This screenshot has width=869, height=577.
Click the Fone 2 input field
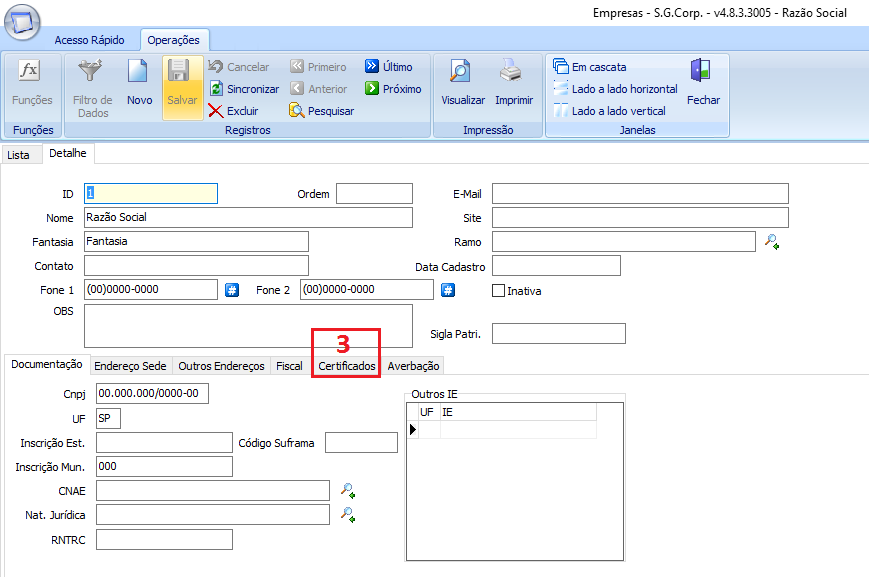pos(367,289)
